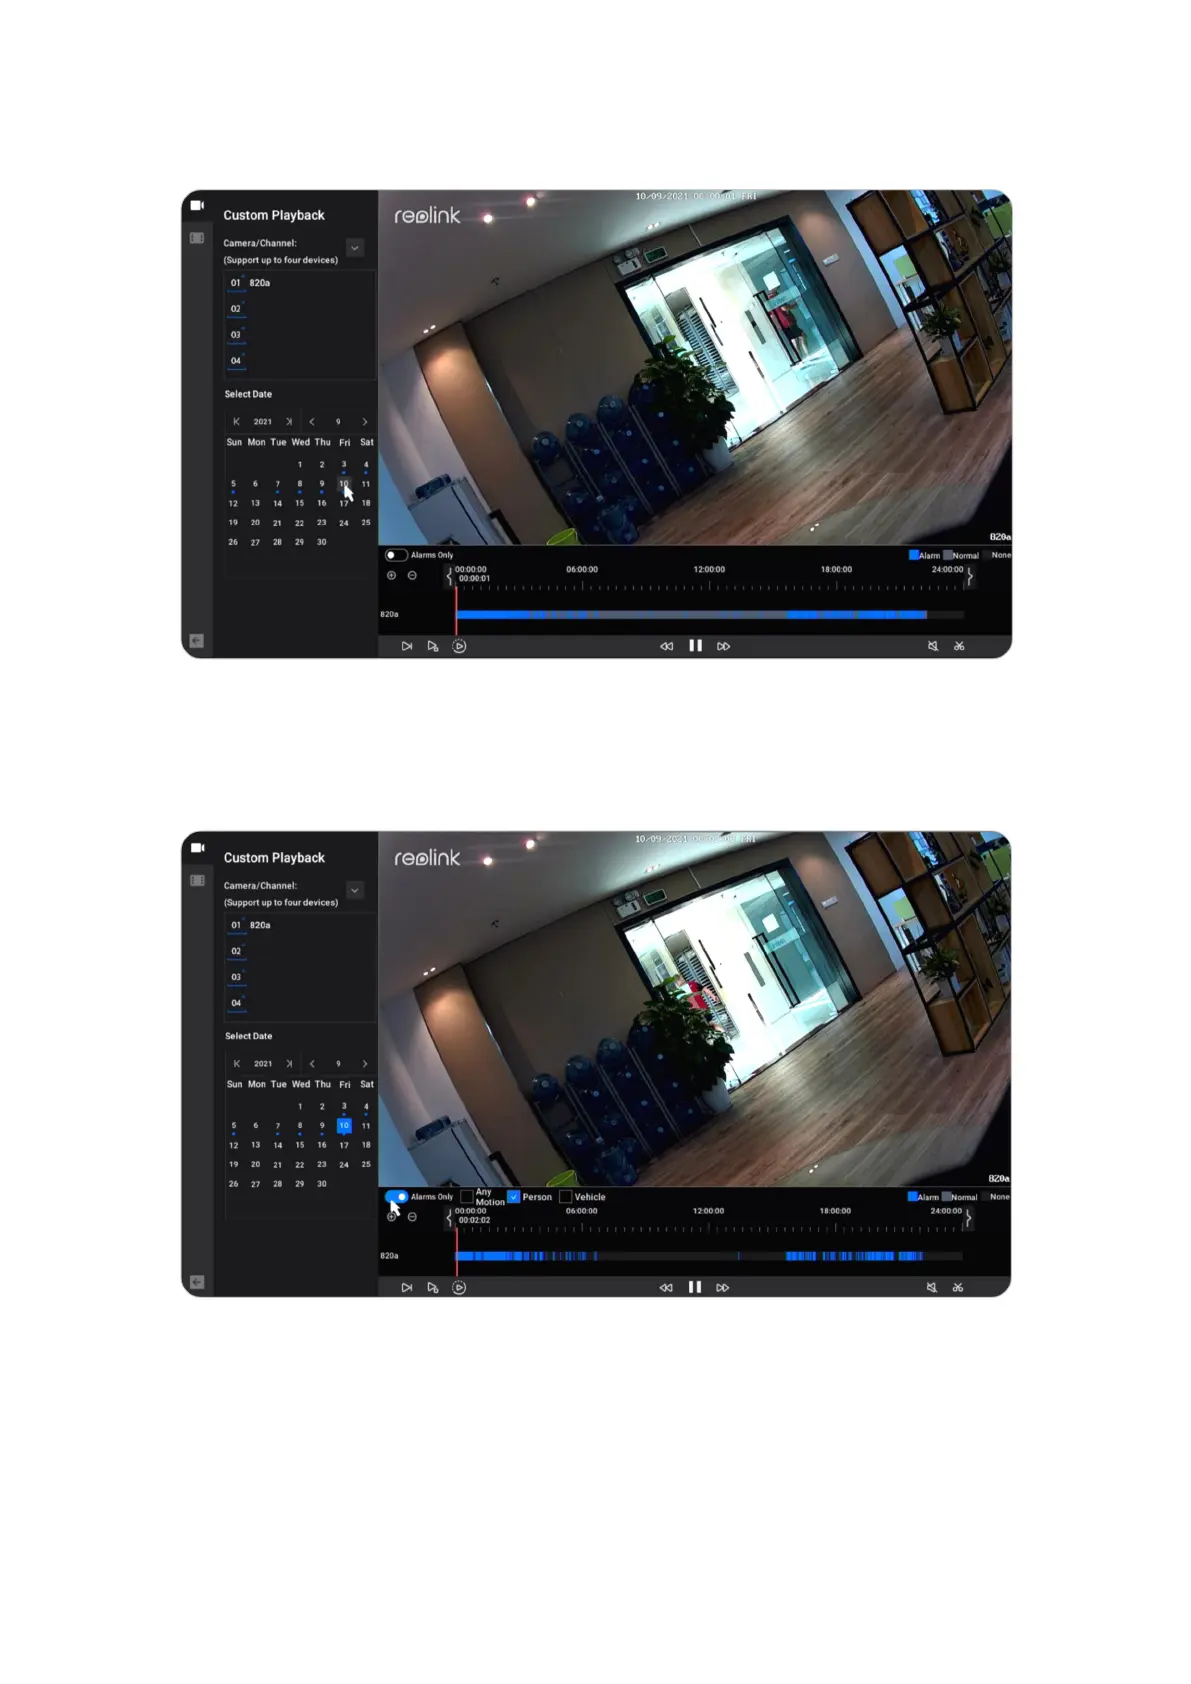Select channel slot 03 in upper screenshot
This screenshot has height=1684, width=1191.
click(x=236, y=335)
